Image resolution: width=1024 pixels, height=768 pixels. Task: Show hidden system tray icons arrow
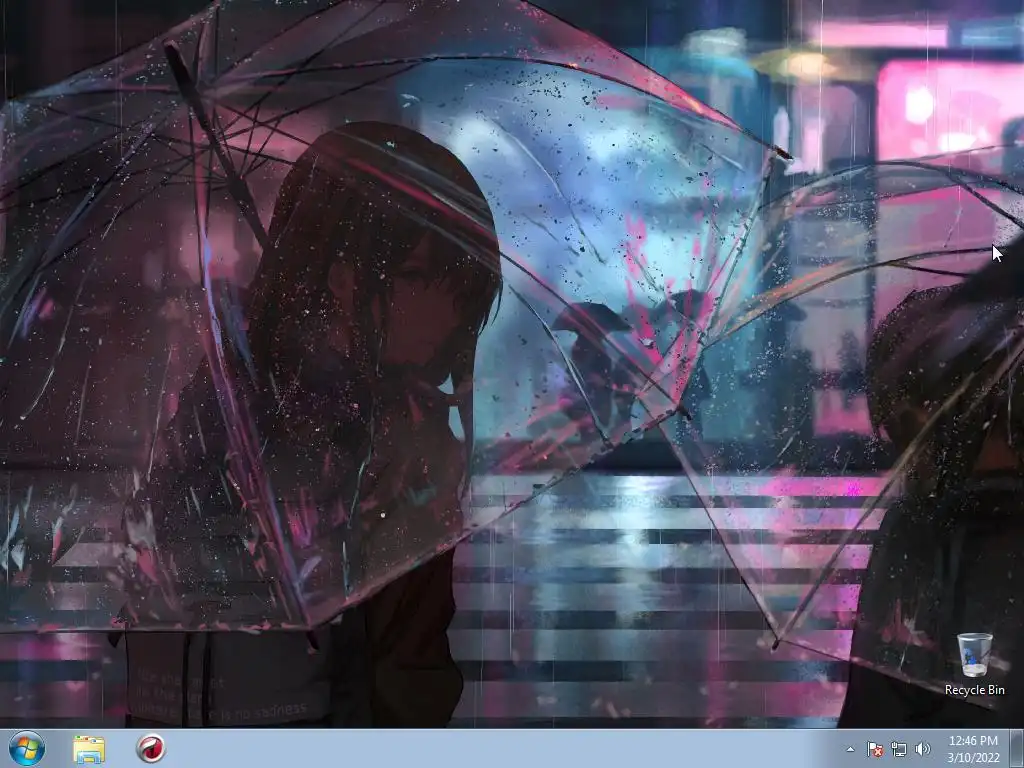point(850,749)
